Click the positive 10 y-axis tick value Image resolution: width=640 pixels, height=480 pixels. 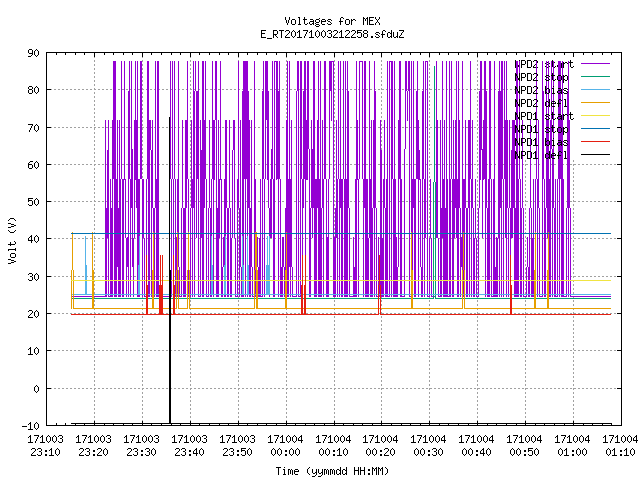[33, 351]
